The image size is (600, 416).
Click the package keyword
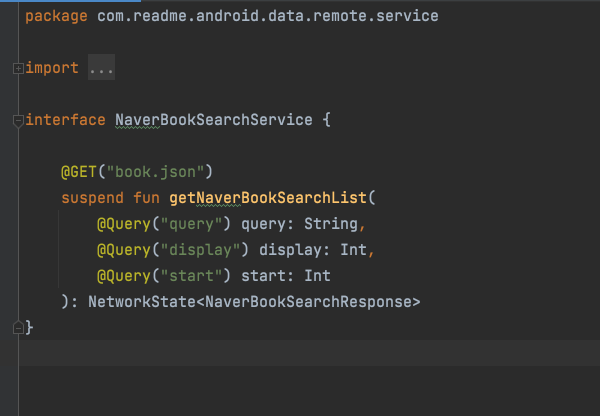pyautogui.click(x=56, y=16)
